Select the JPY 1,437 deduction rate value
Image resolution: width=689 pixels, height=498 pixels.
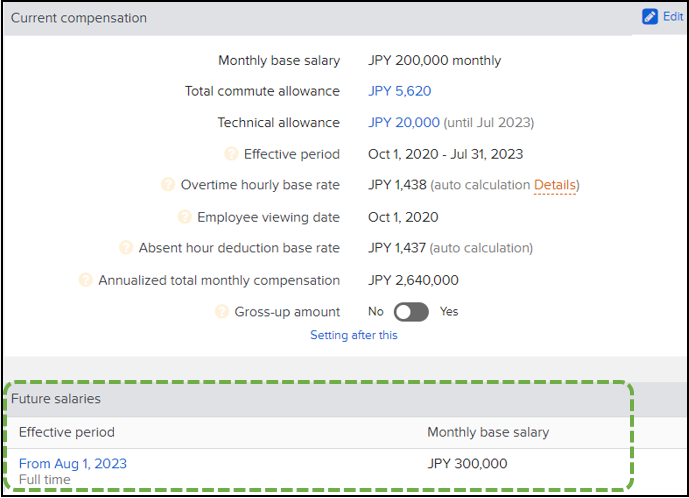[x=397, y=248]
